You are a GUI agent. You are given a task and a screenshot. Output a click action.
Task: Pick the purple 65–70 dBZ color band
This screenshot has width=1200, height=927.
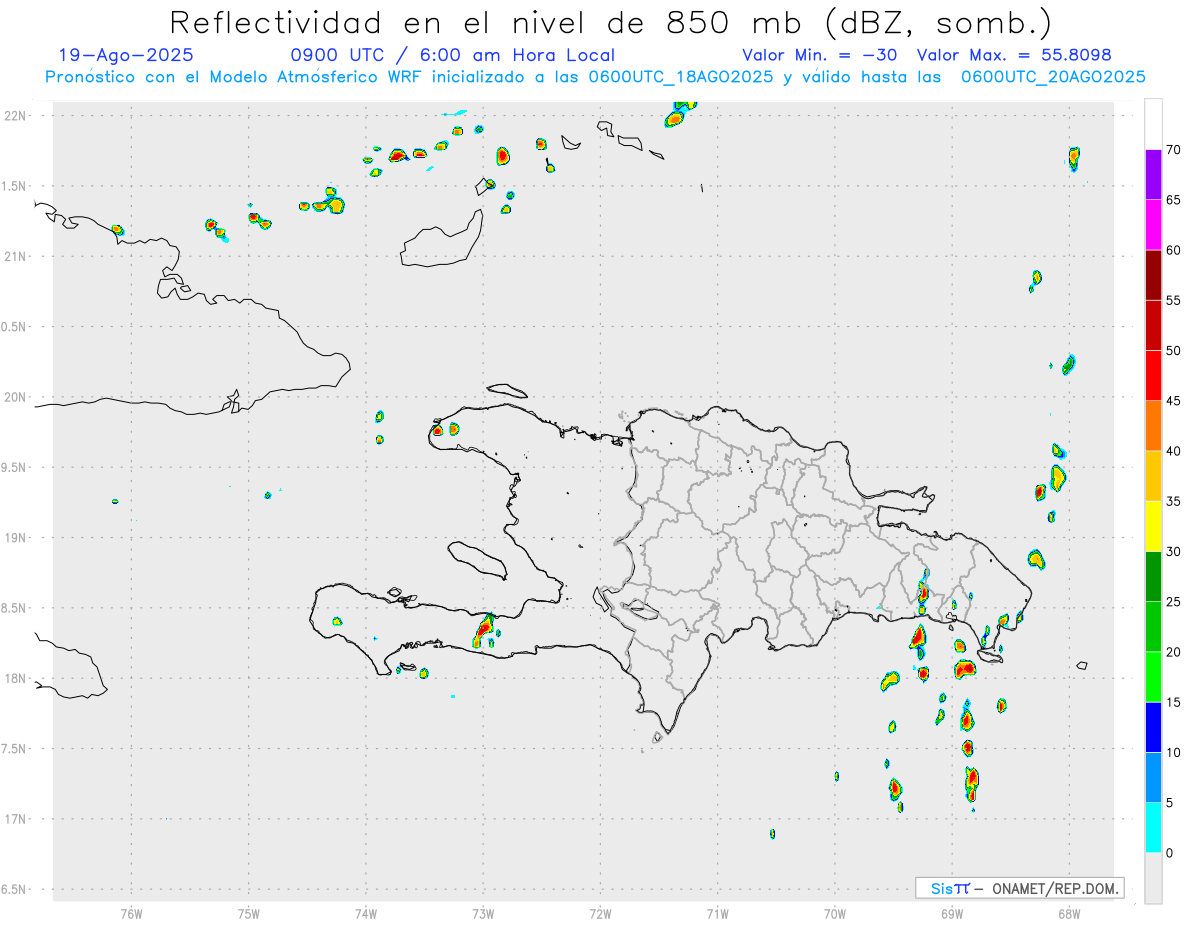pyautogui.click(x=1153, y=174)
